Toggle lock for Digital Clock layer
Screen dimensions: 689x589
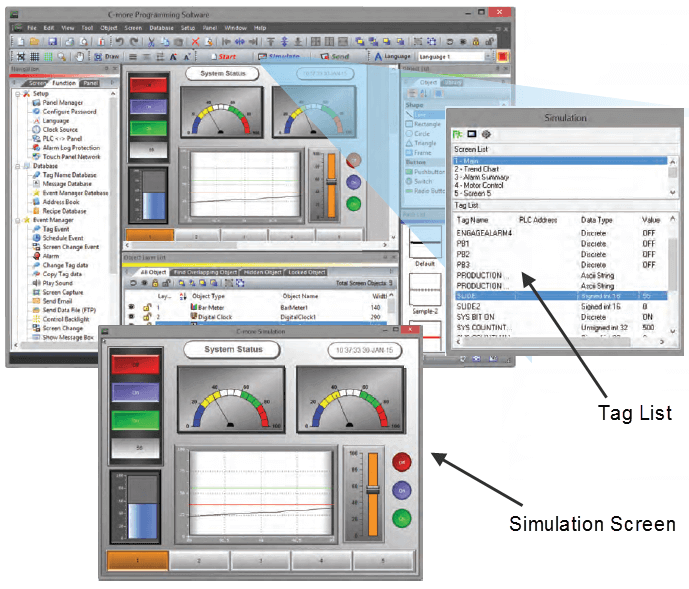point(145,316)
